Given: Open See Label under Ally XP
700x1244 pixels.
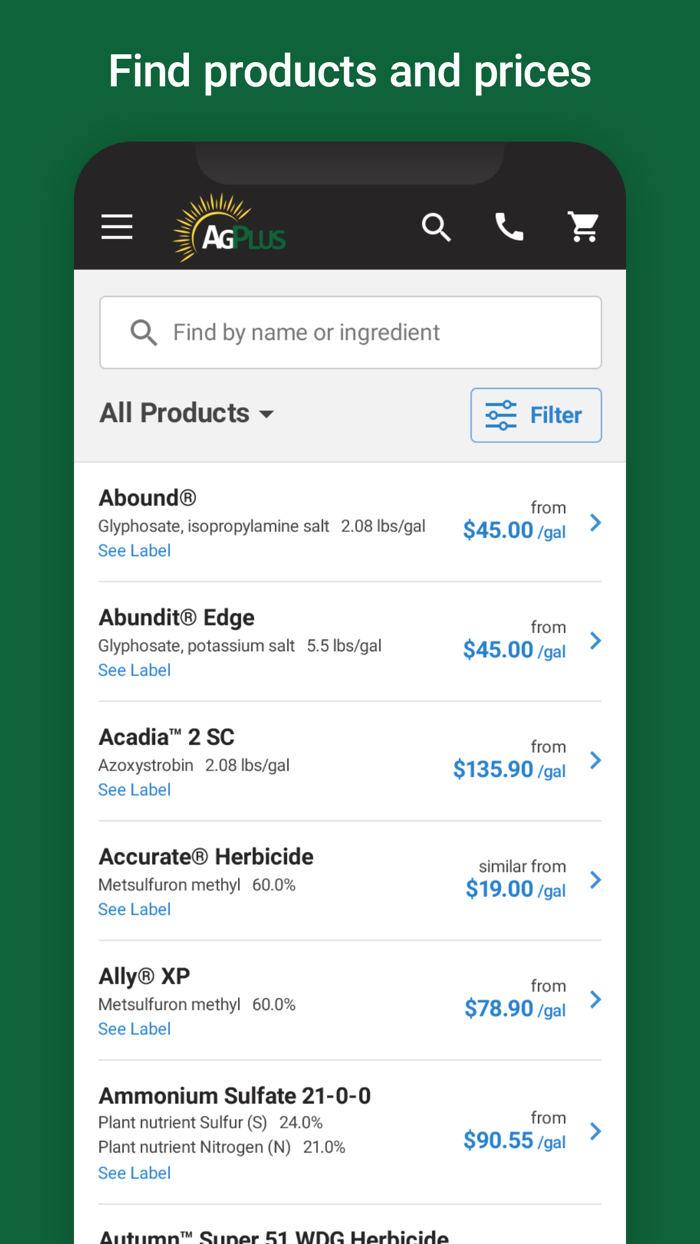Looking at the screenshot, I should point(134,1028).
